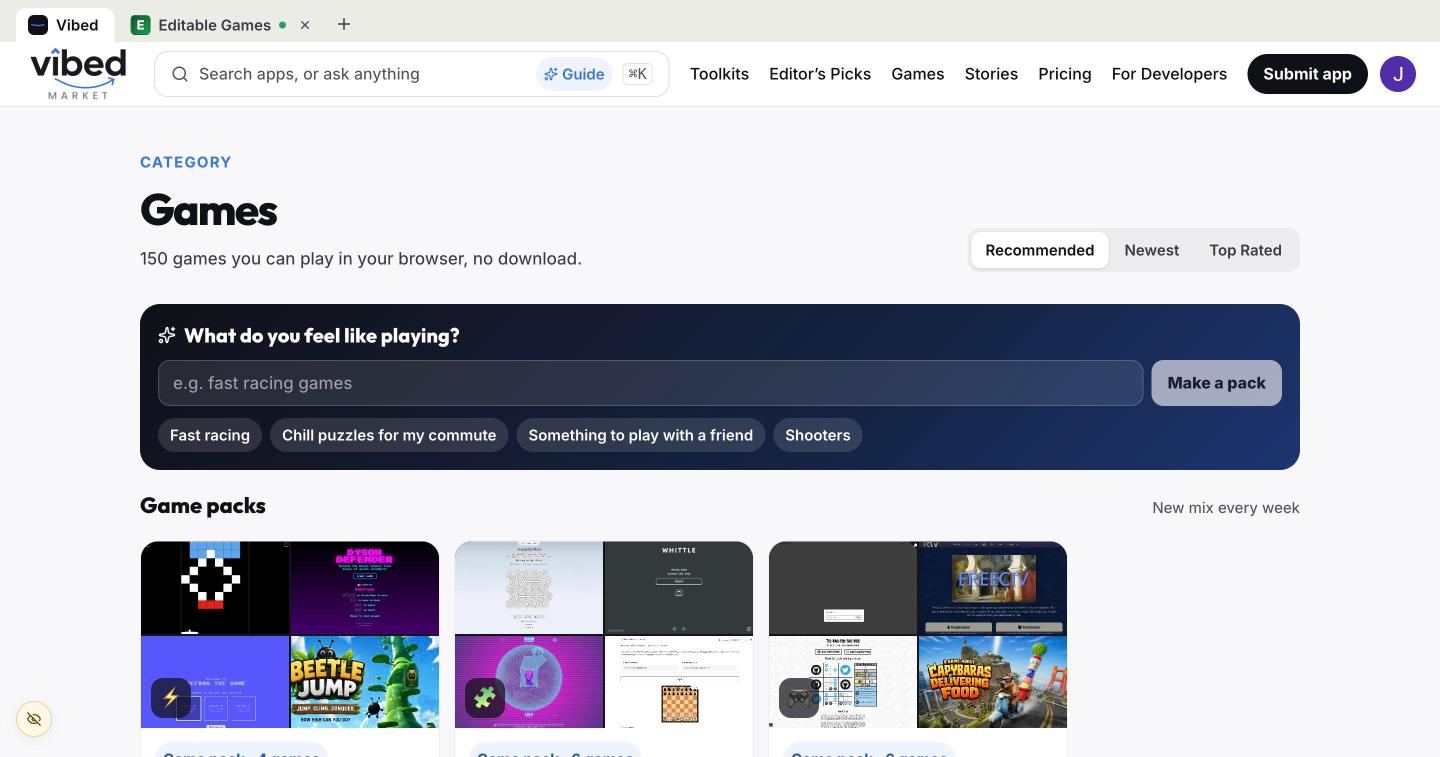This screenshot has width=1440, height=757.
Task: Open the Guide sparkle button
Action: coord(574,74)
